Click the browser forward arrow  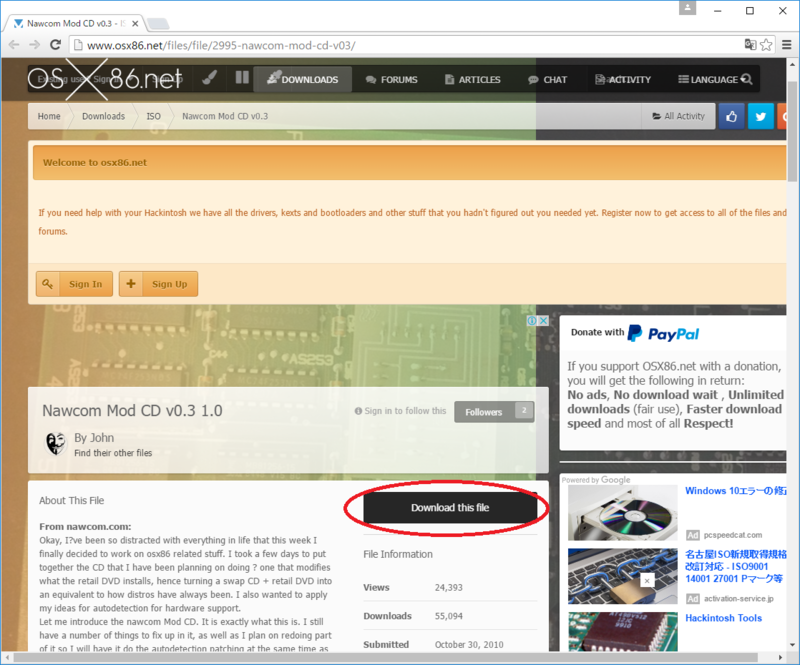tap(34, 45)
